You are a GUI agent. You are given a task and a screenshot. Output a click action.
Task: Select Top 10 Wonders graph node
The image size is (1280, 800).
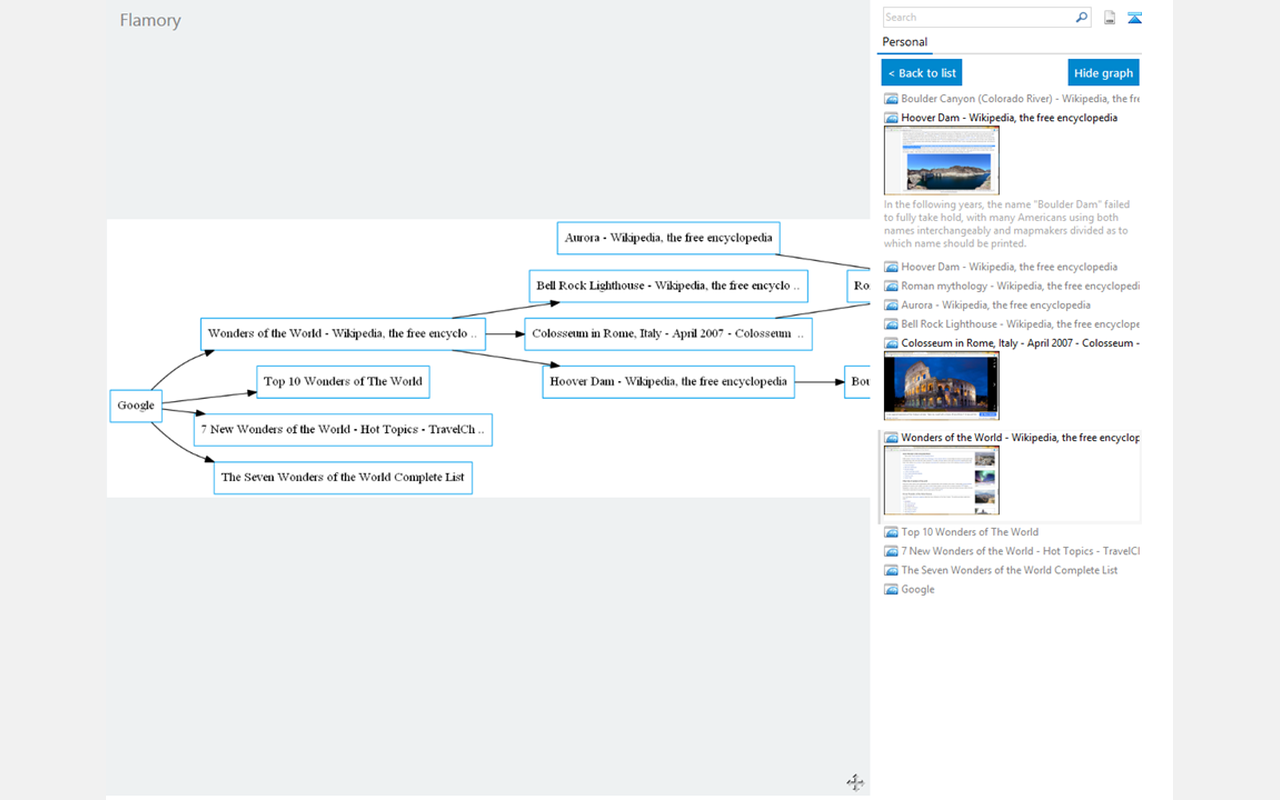pos(343,381)
